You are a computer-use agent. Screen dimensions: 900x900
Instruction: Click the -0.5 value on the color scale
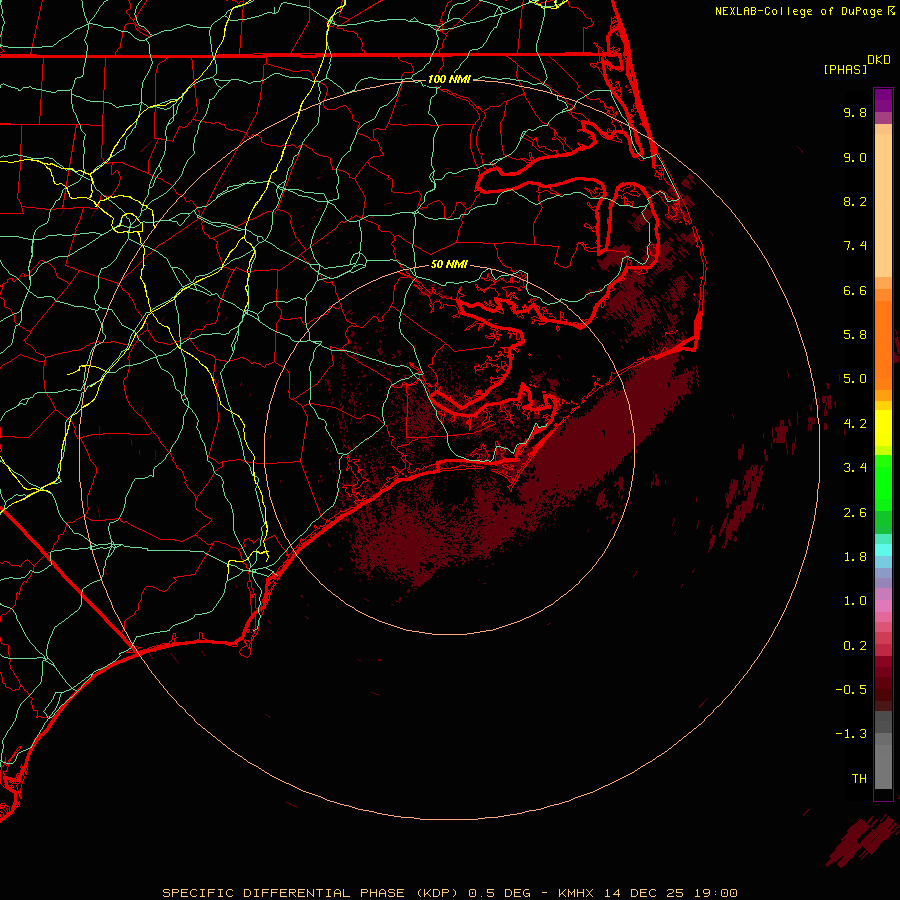pos(851,690)
